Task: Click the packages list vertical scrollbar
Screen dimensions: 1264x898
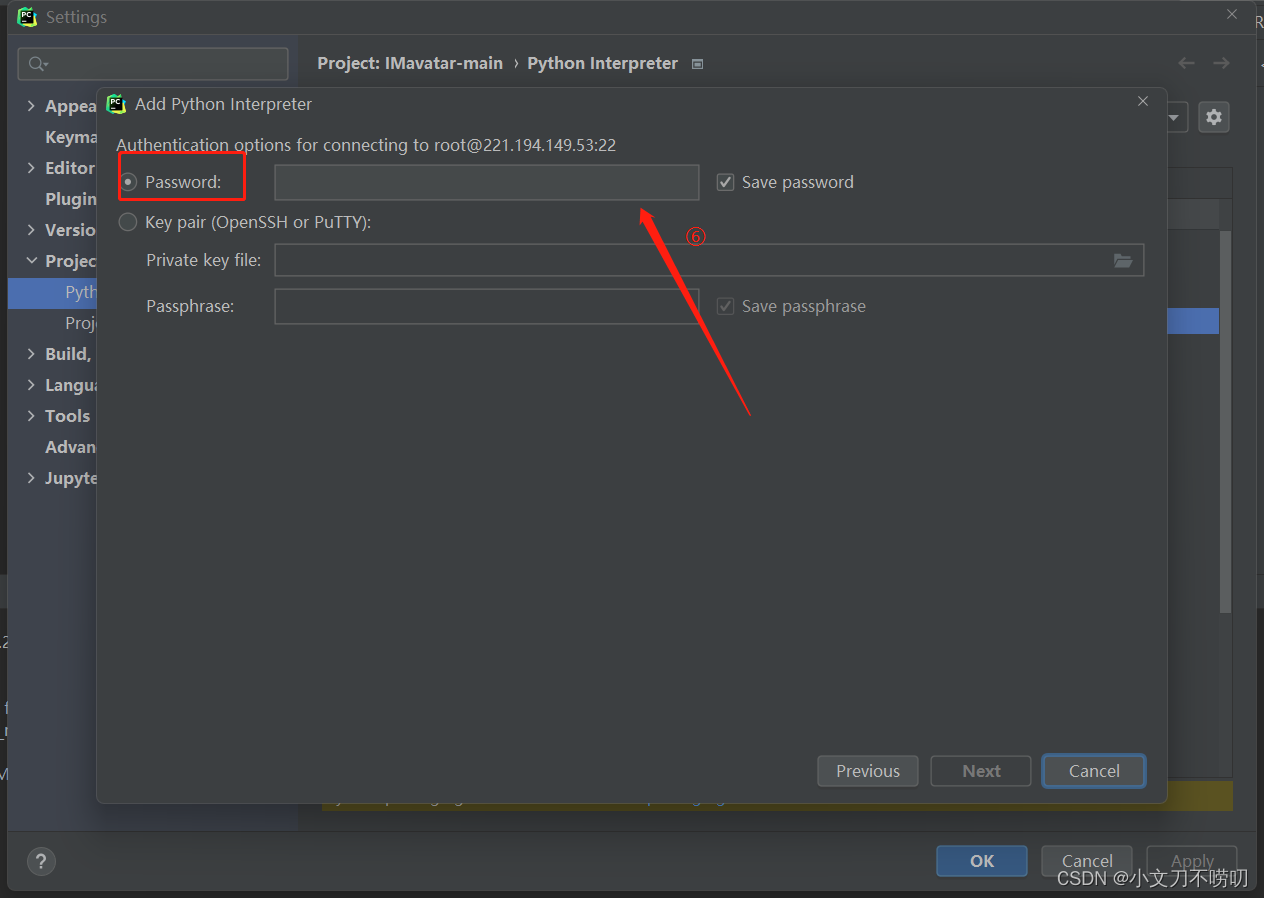Action: click(x=1226, y=420)
